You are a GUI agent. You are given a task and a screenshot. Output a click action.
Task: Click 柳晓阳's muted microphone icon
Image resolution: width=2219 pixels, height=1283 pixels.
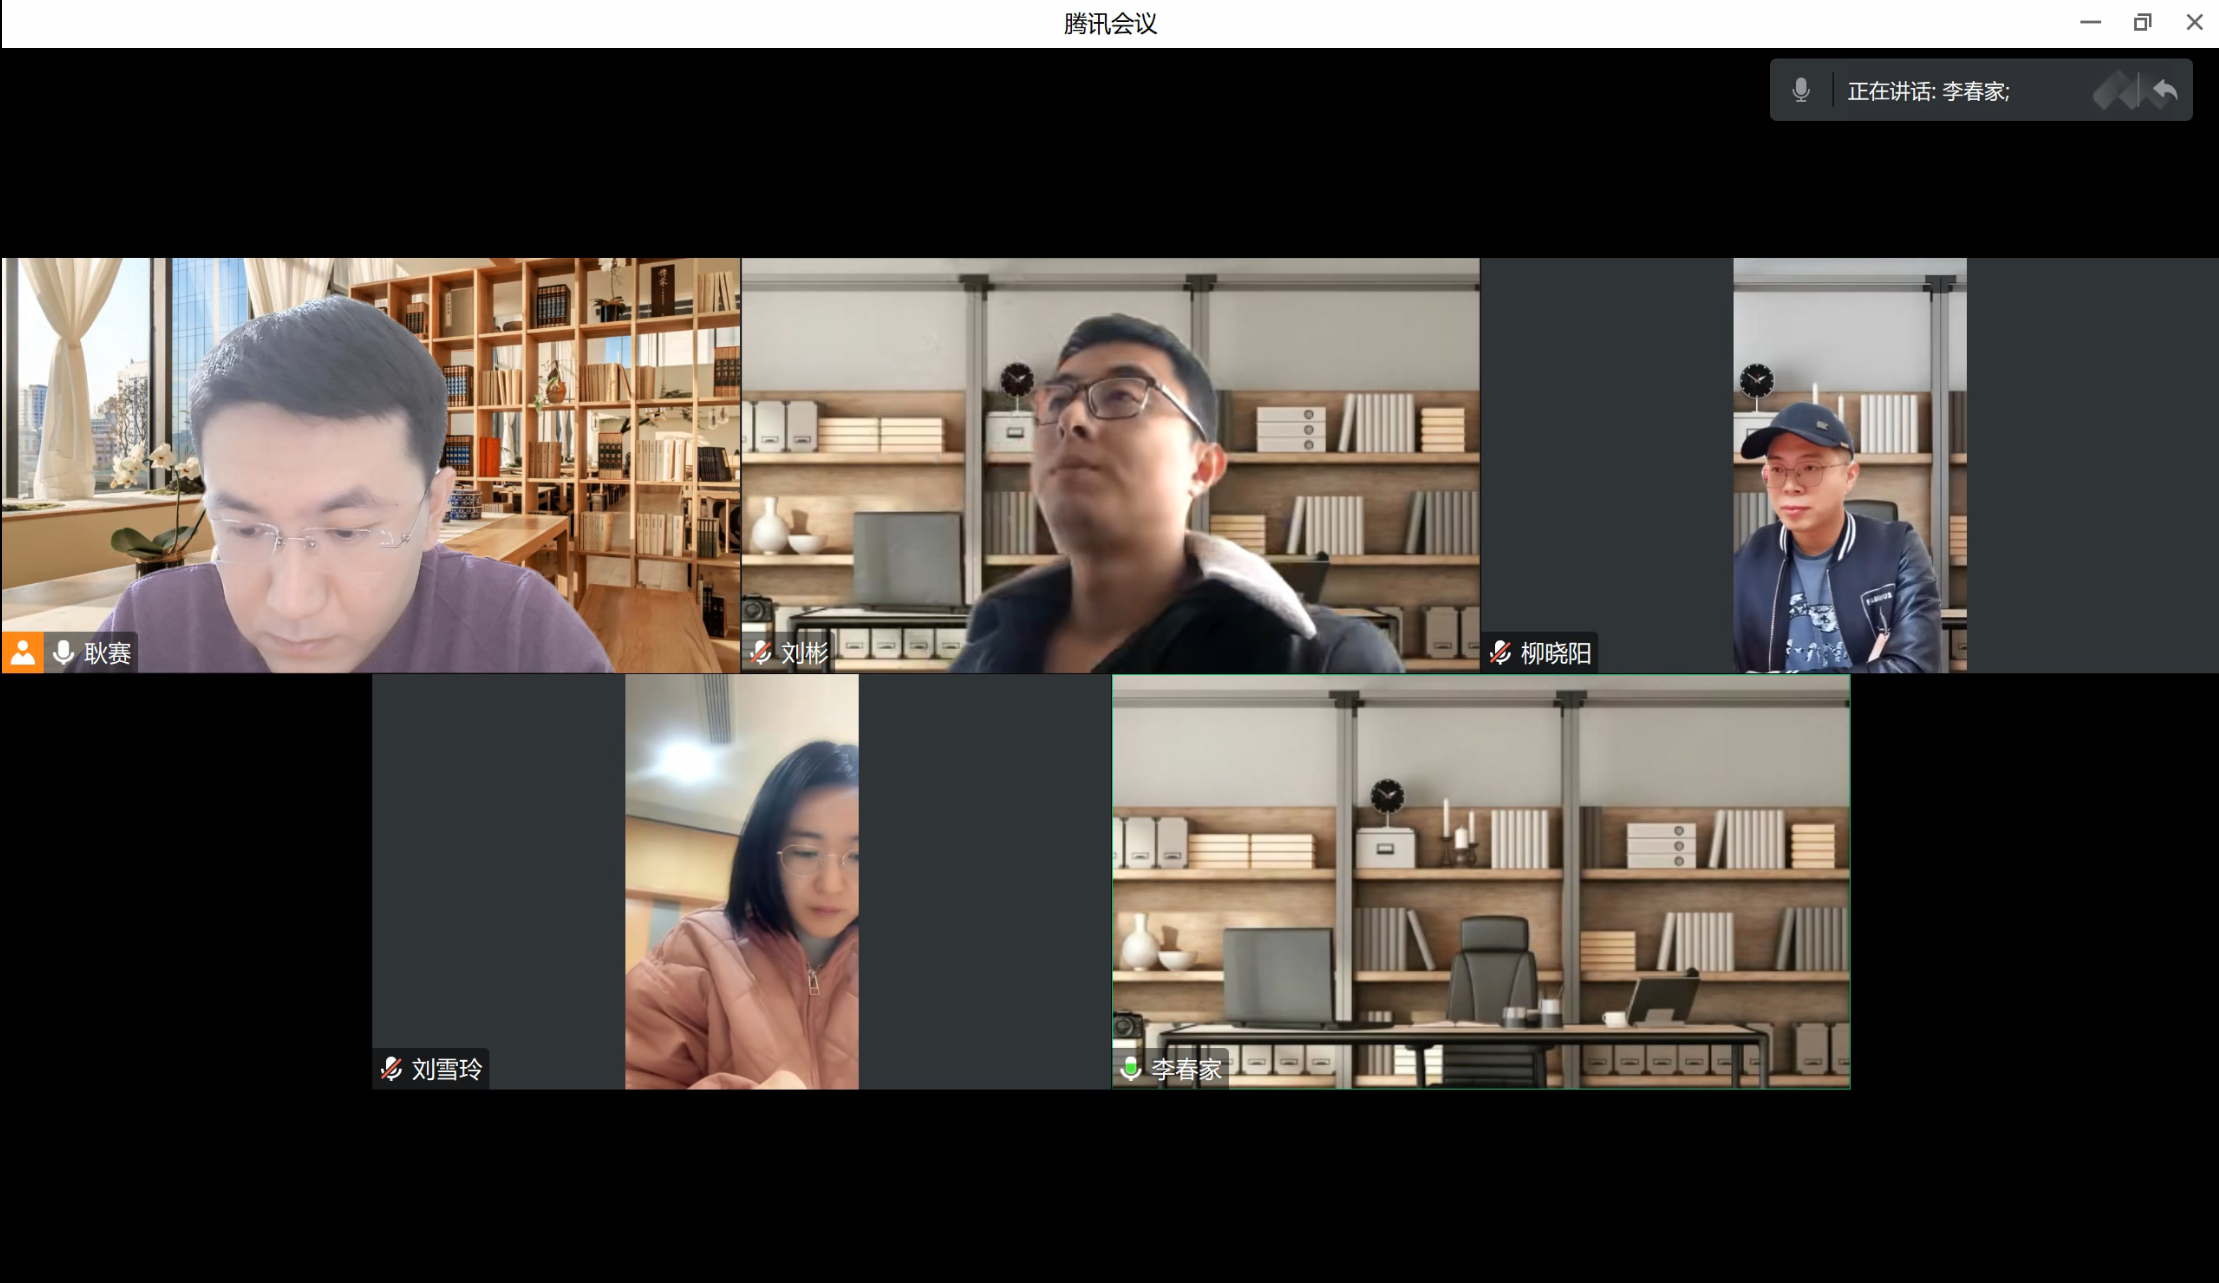click(1500, 653)
